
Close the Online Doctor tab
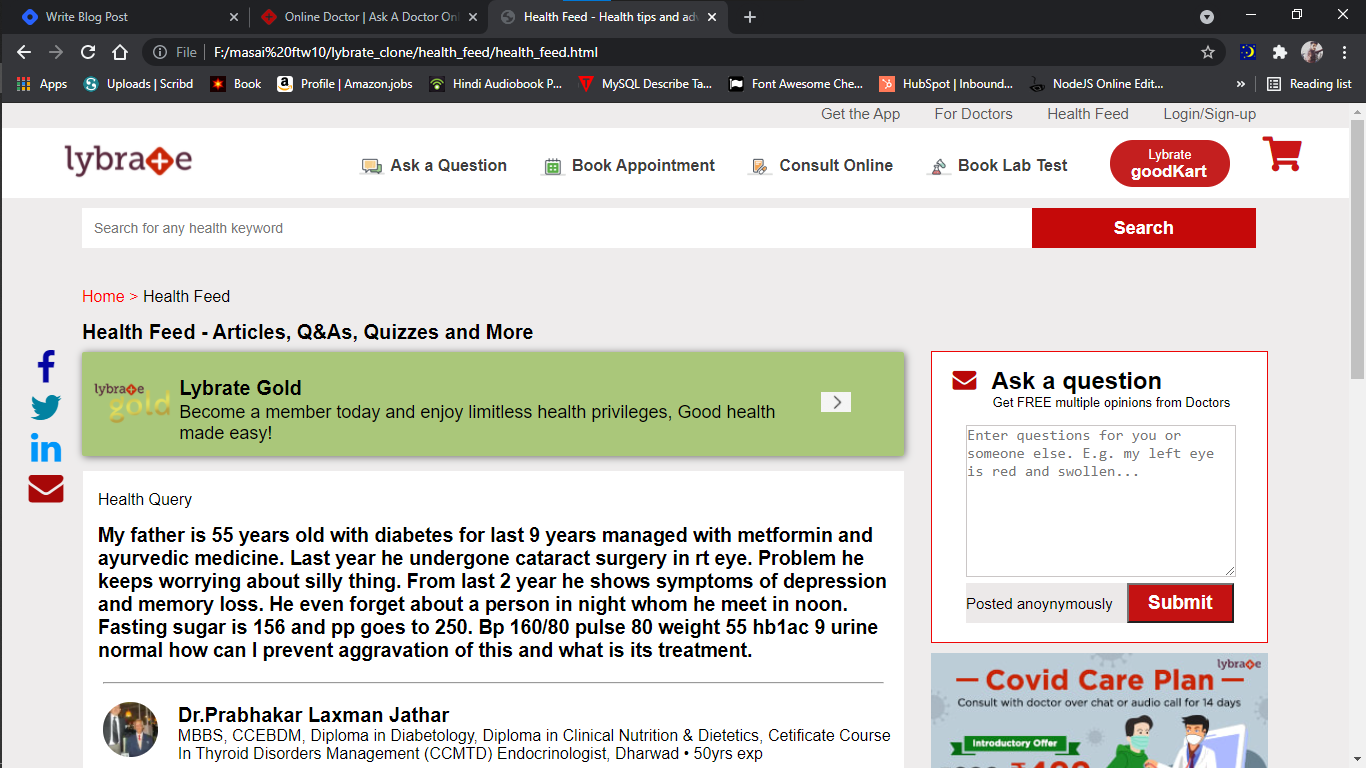coord(474,17)
